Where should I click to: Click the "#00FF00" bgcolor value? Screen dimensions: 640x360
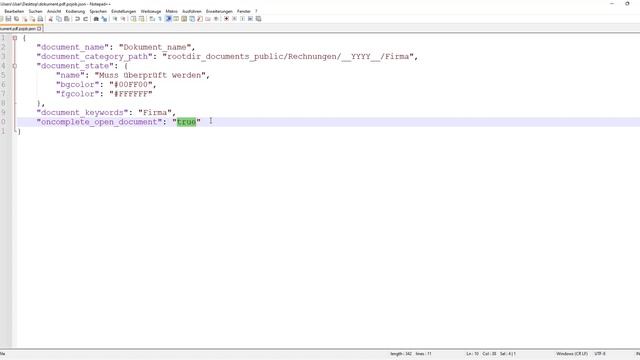(131, 85)
